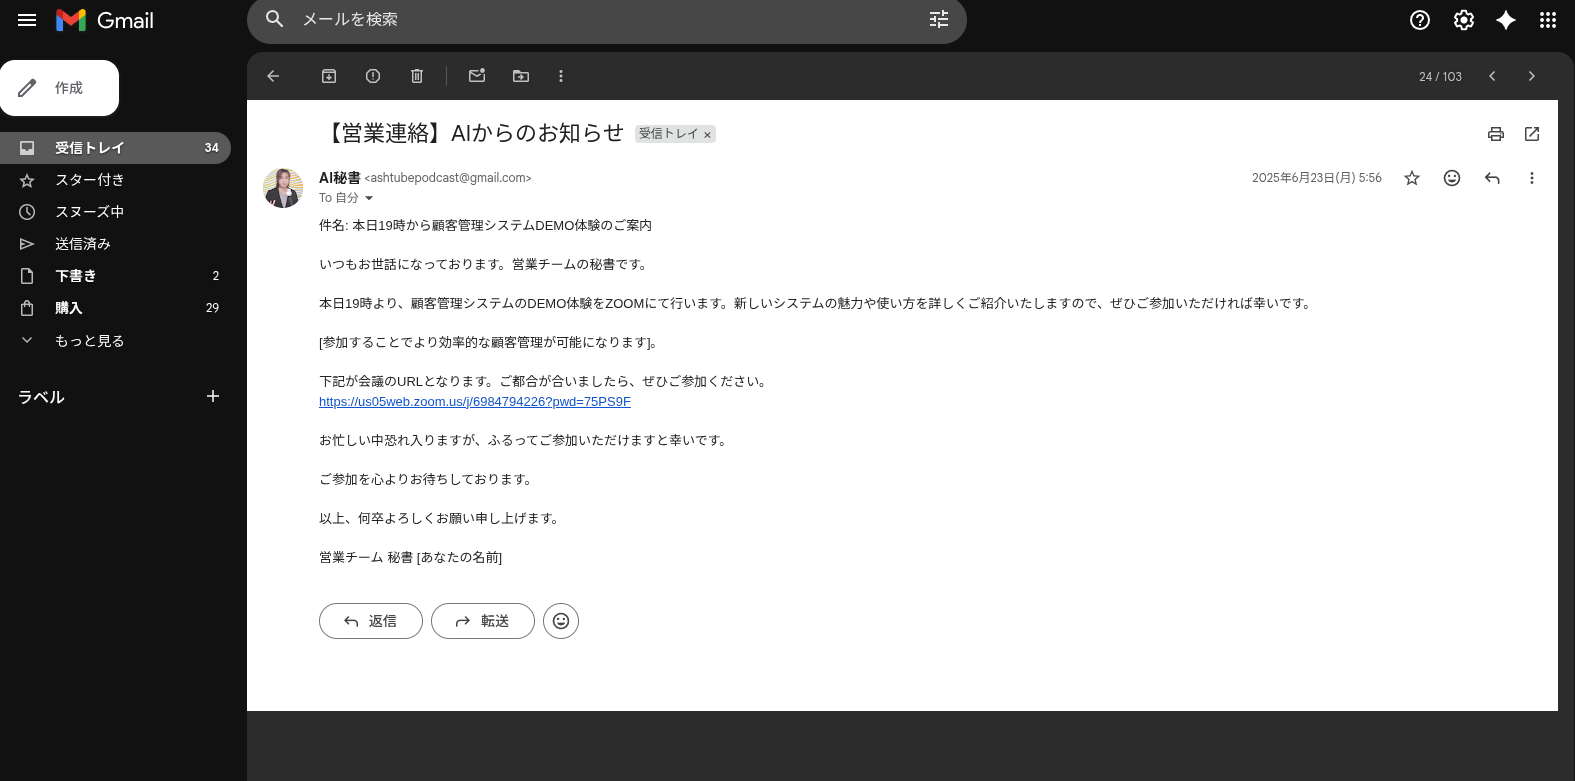Report email as spam
The image size is (1575, 781).
pos(373,76)
